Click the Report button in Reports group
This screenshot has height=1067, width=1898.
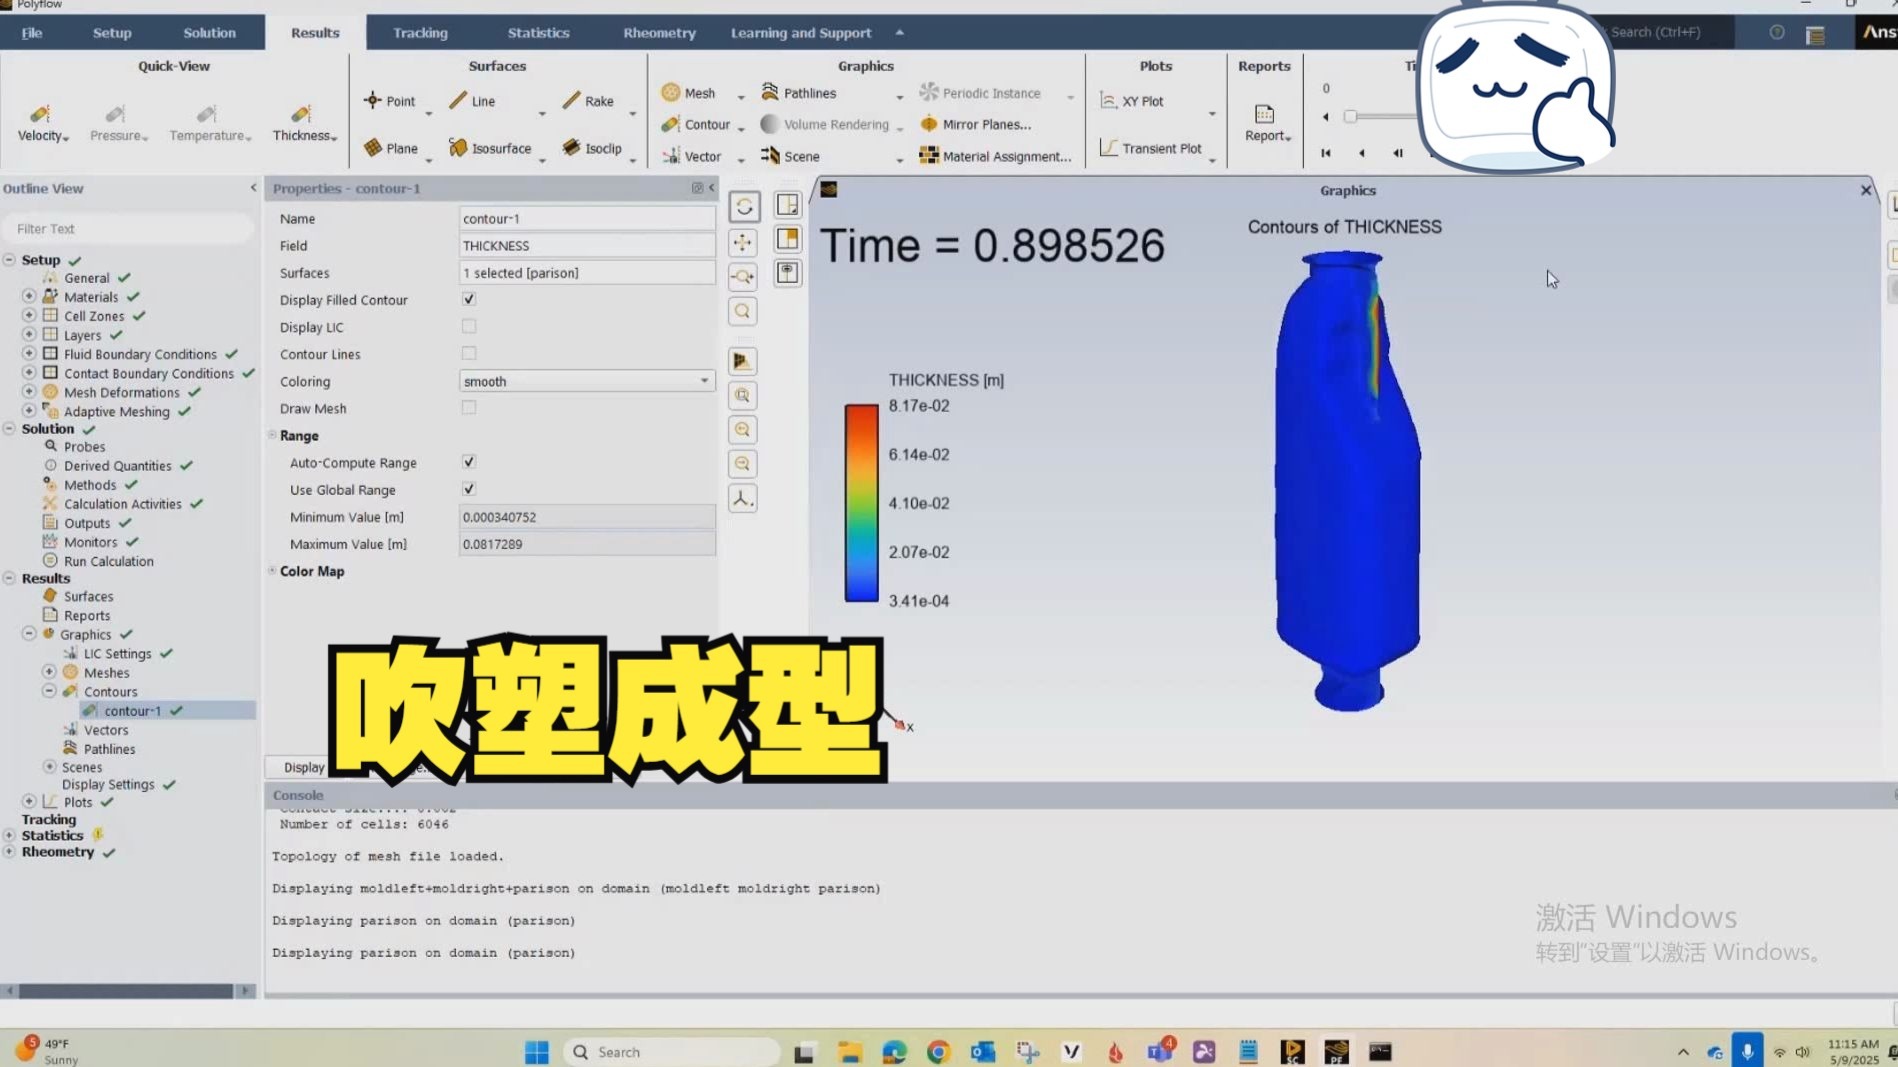[x=1263, y=119]
